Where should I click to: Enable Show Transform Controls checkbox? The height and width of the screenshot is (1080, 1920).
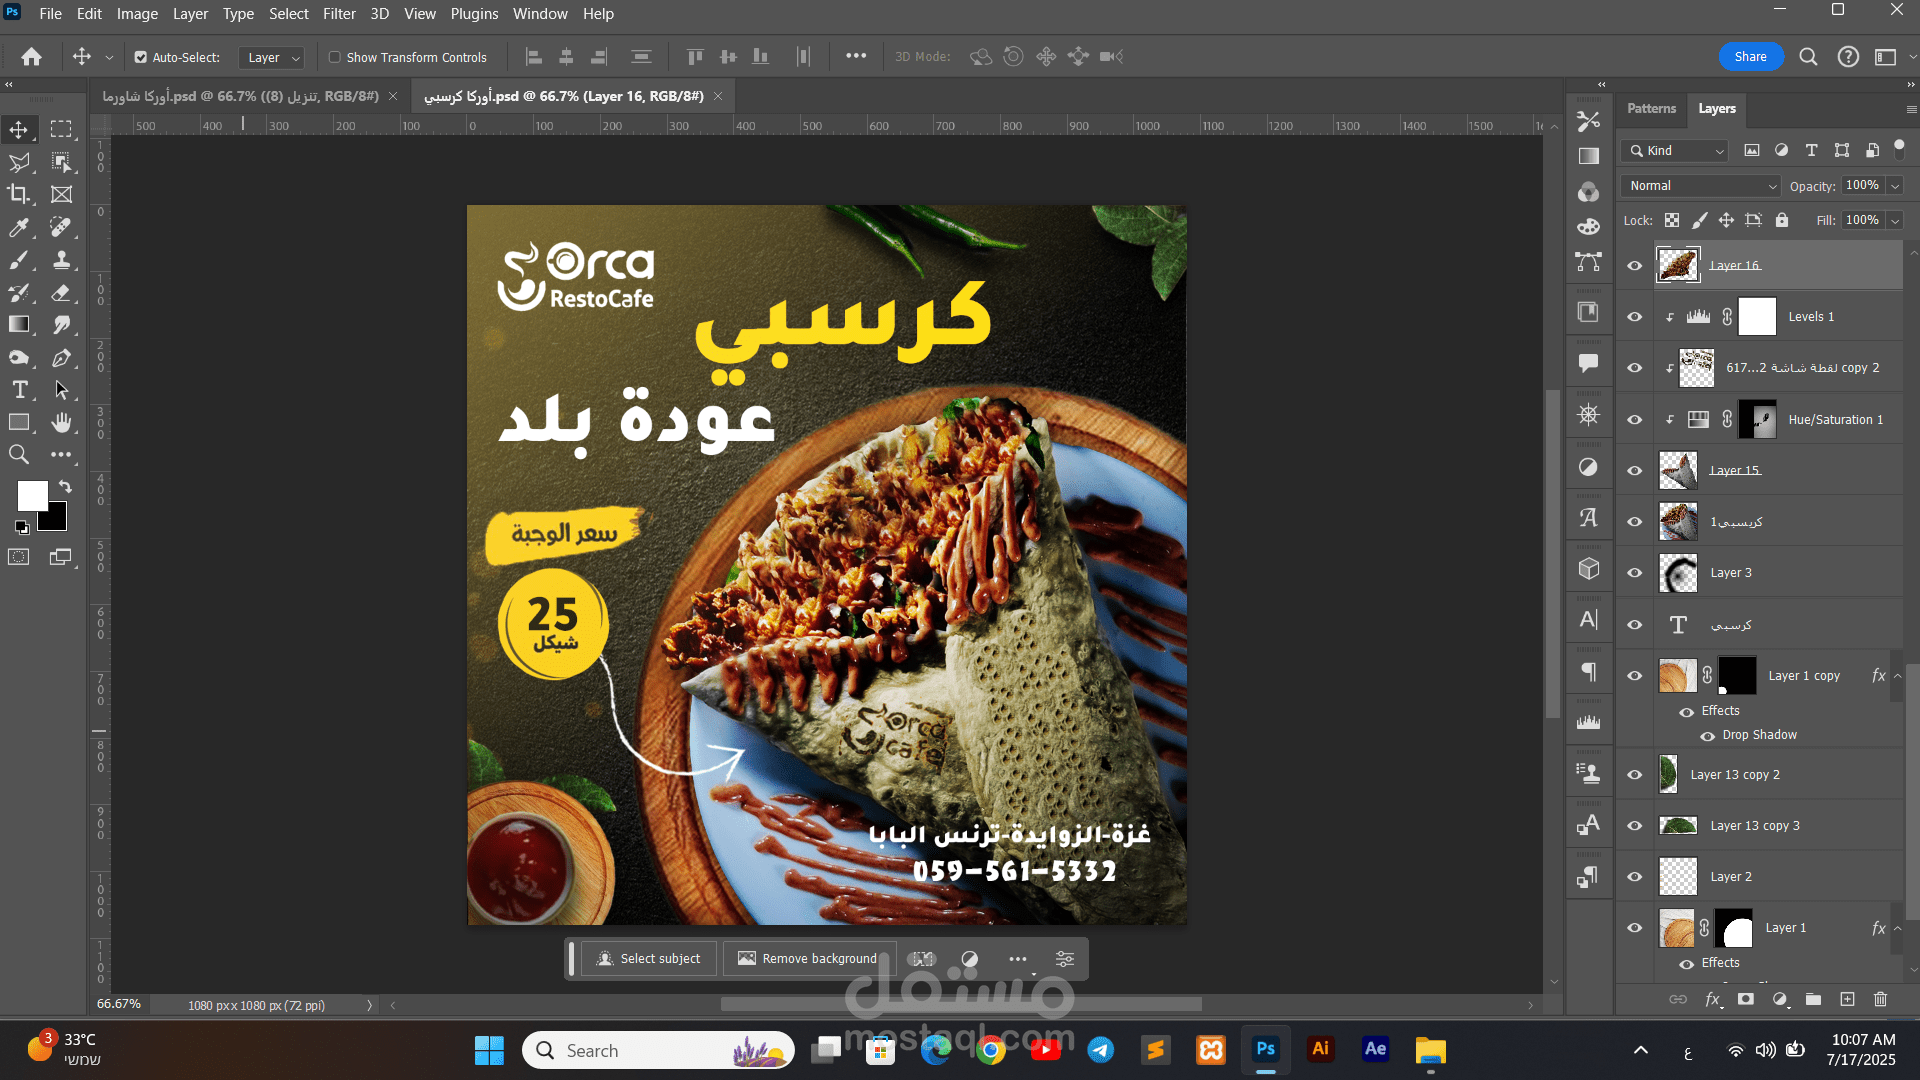(x=335, y=57)
